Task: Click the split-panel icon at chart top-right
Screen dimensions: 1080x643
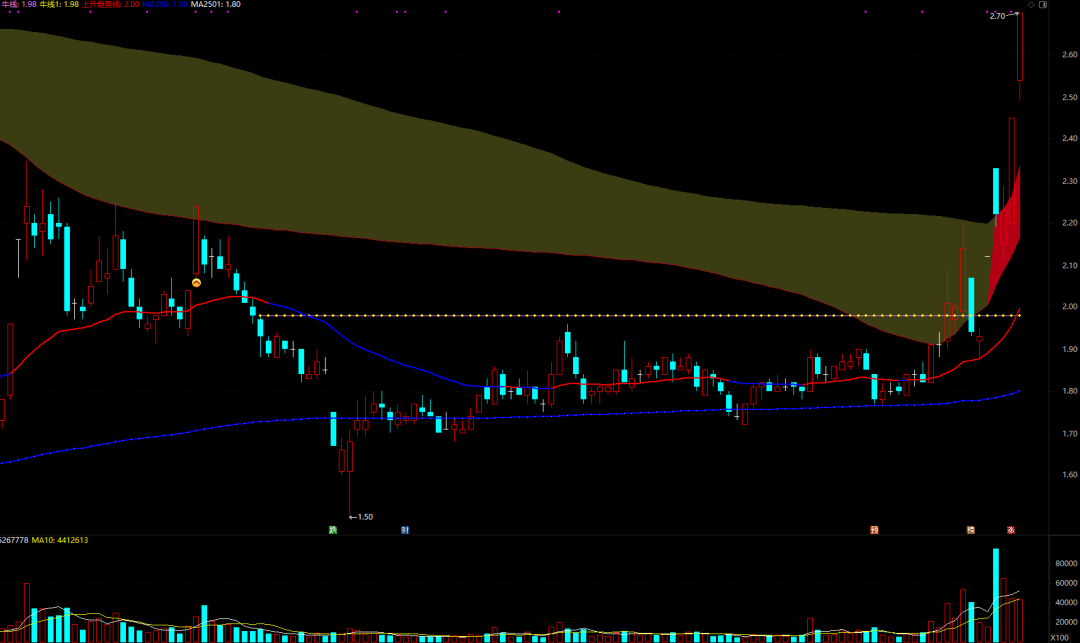Action: point(1043,5)
